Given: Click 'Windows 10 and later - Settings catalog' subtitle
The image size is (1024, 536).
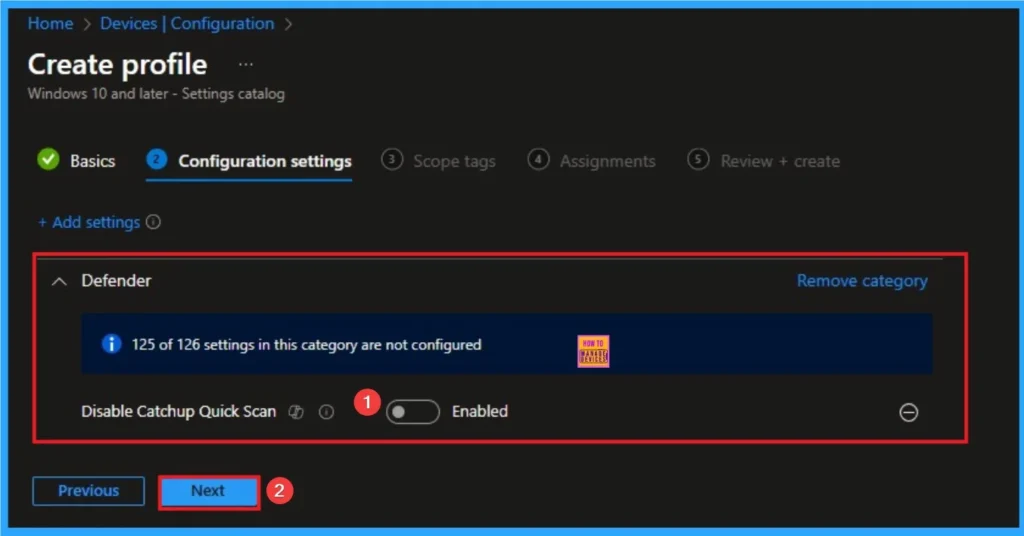Looking at the screenshot, I should 156,94.
